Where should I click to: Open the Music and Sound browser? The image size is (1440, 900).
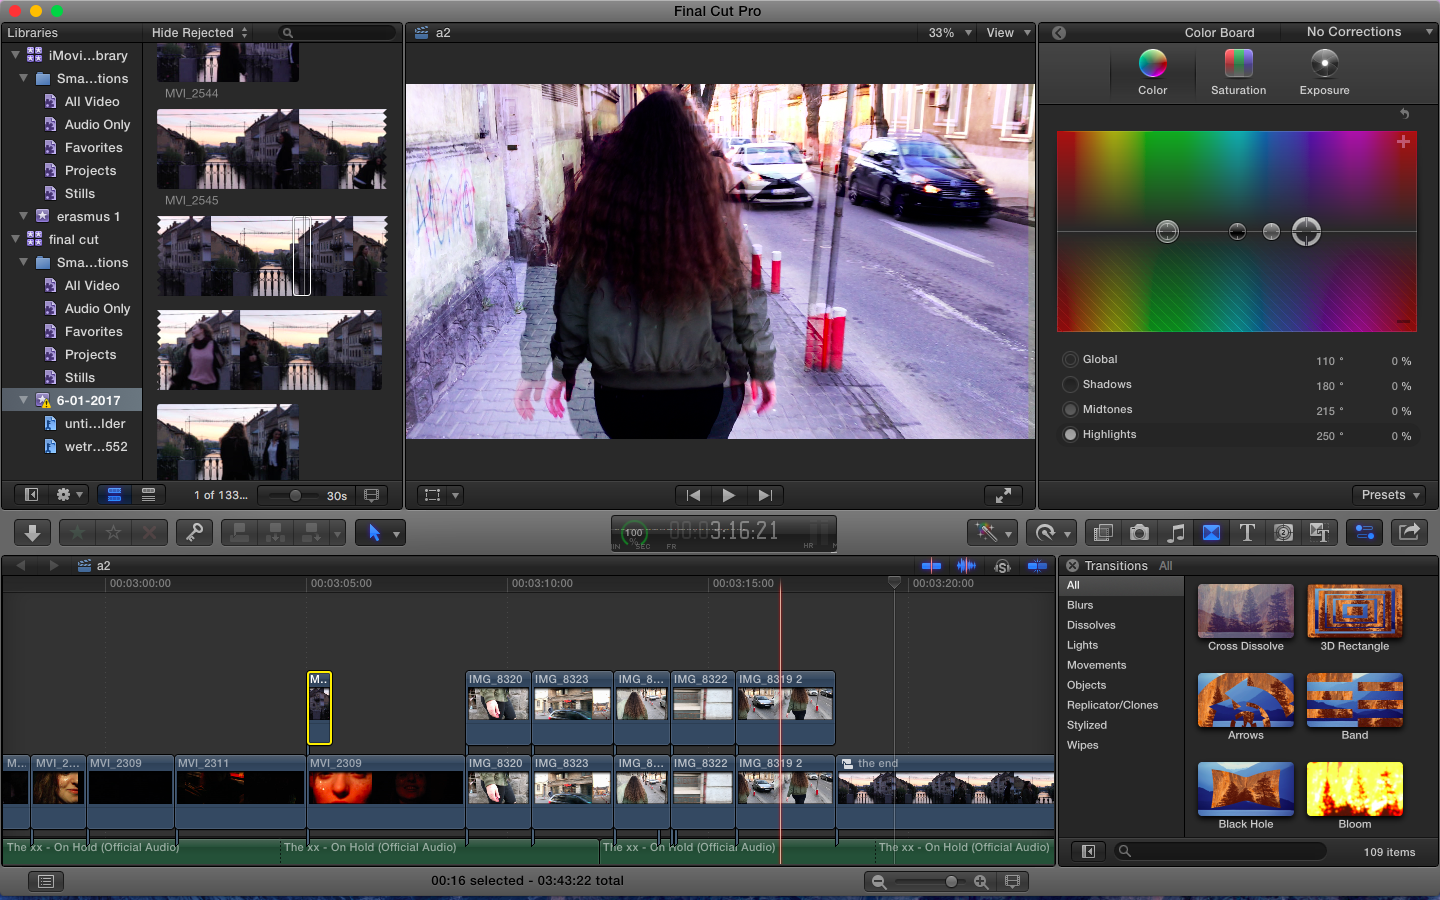(x=1176, y=532)
